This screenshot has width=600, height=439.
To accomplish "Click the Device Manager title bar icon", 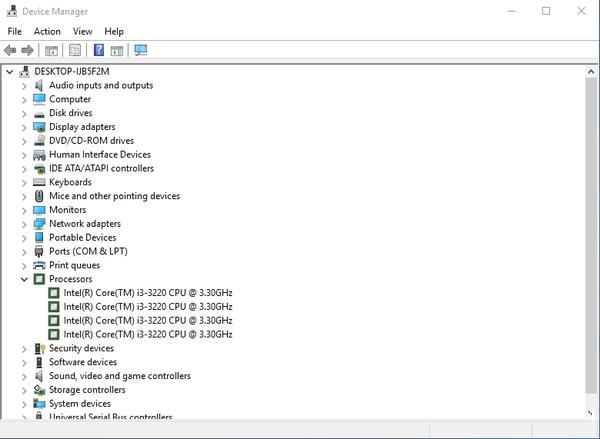I will [x=12, y=11].
